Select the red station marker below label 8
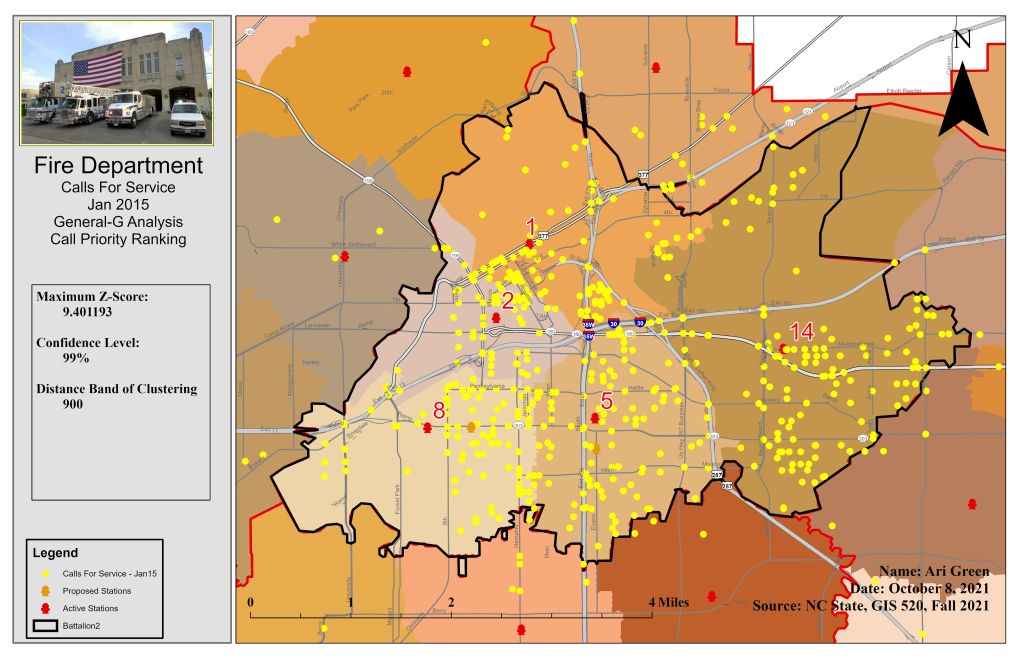 click(x=427, y=427)
